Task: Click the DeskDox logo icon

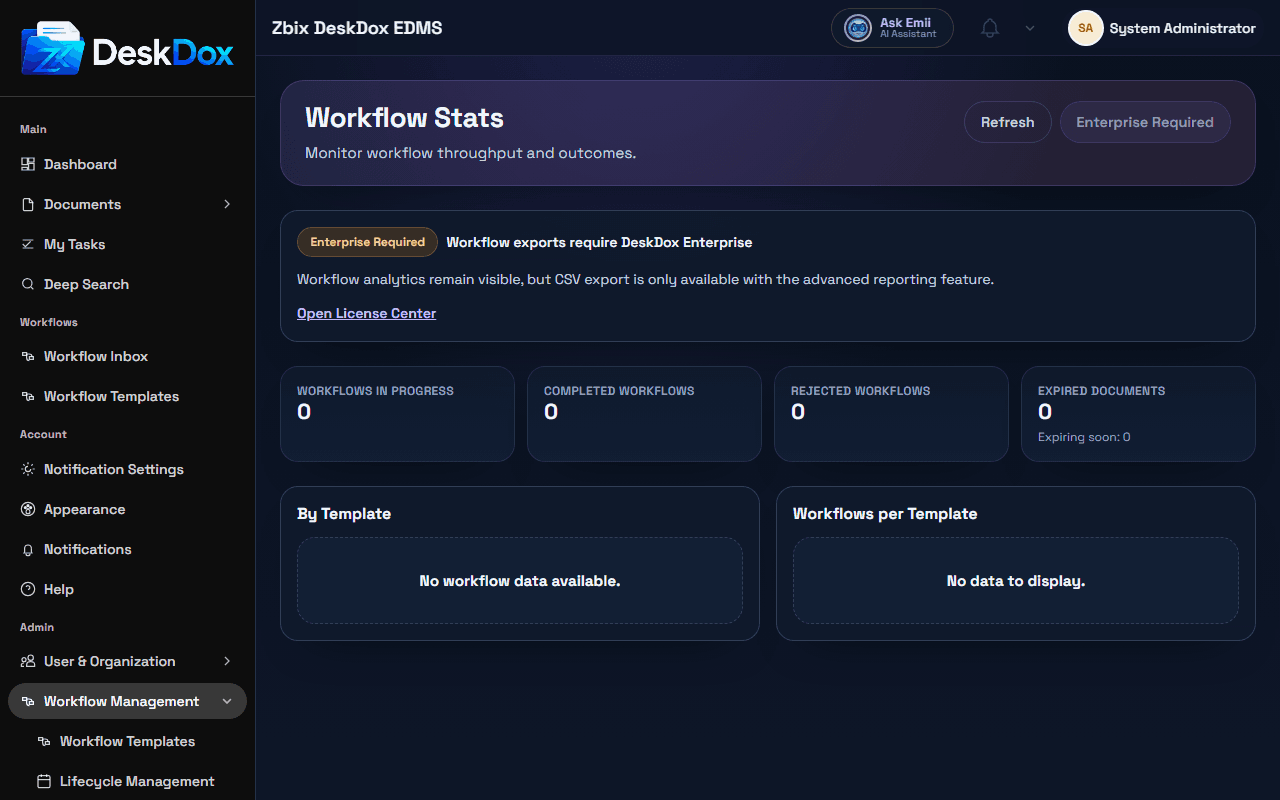Action: [53, 49]
